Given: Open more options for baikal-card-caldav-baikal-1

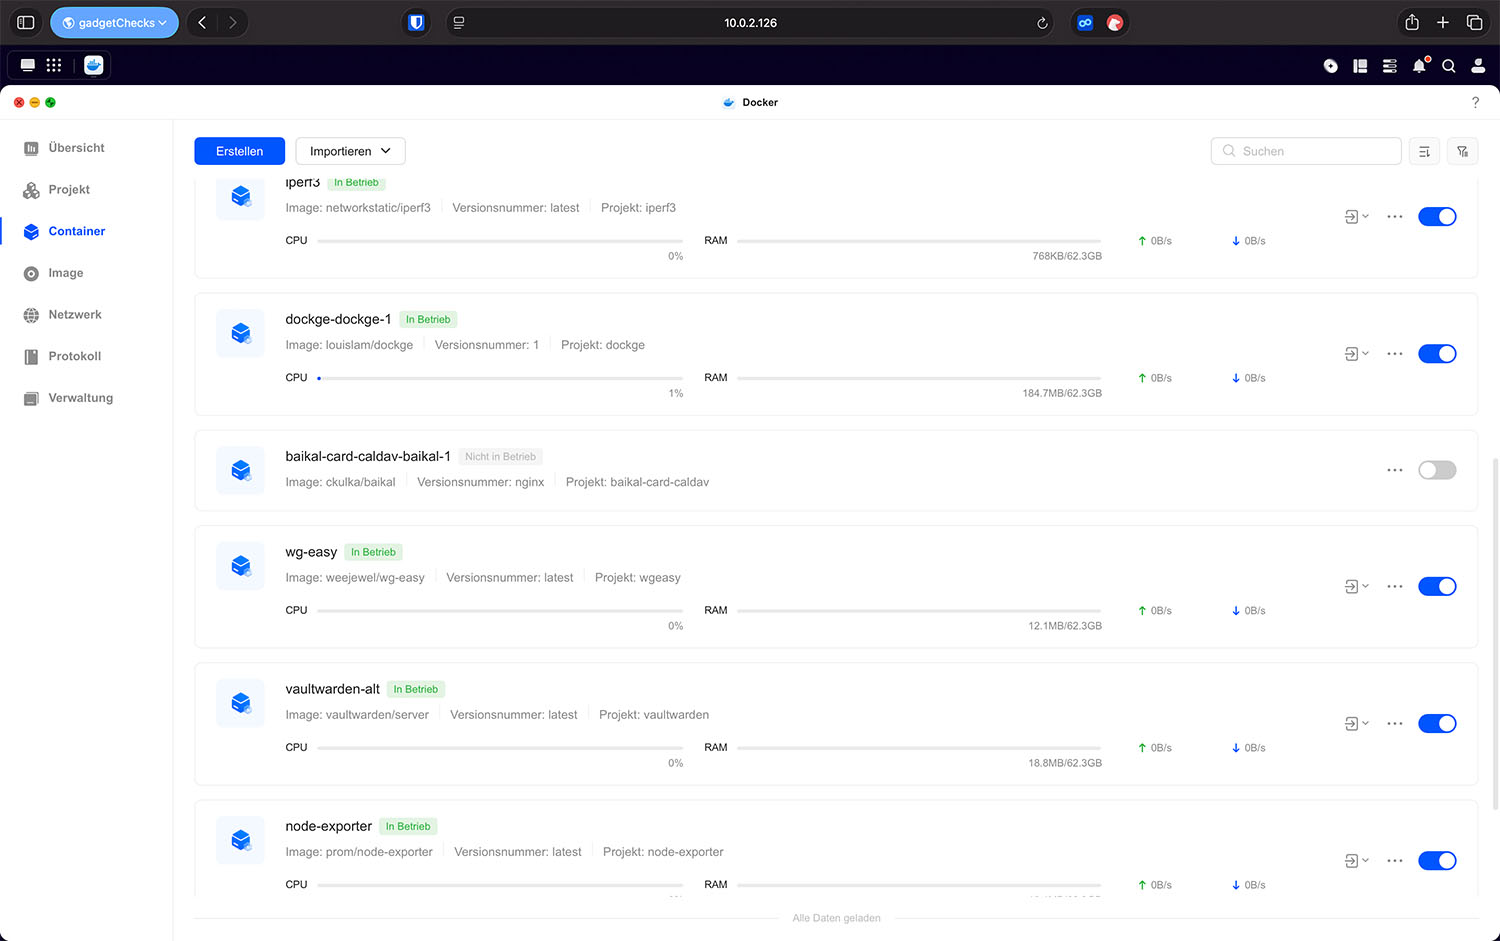Looking at the screenshot, I should point(1394,470).
